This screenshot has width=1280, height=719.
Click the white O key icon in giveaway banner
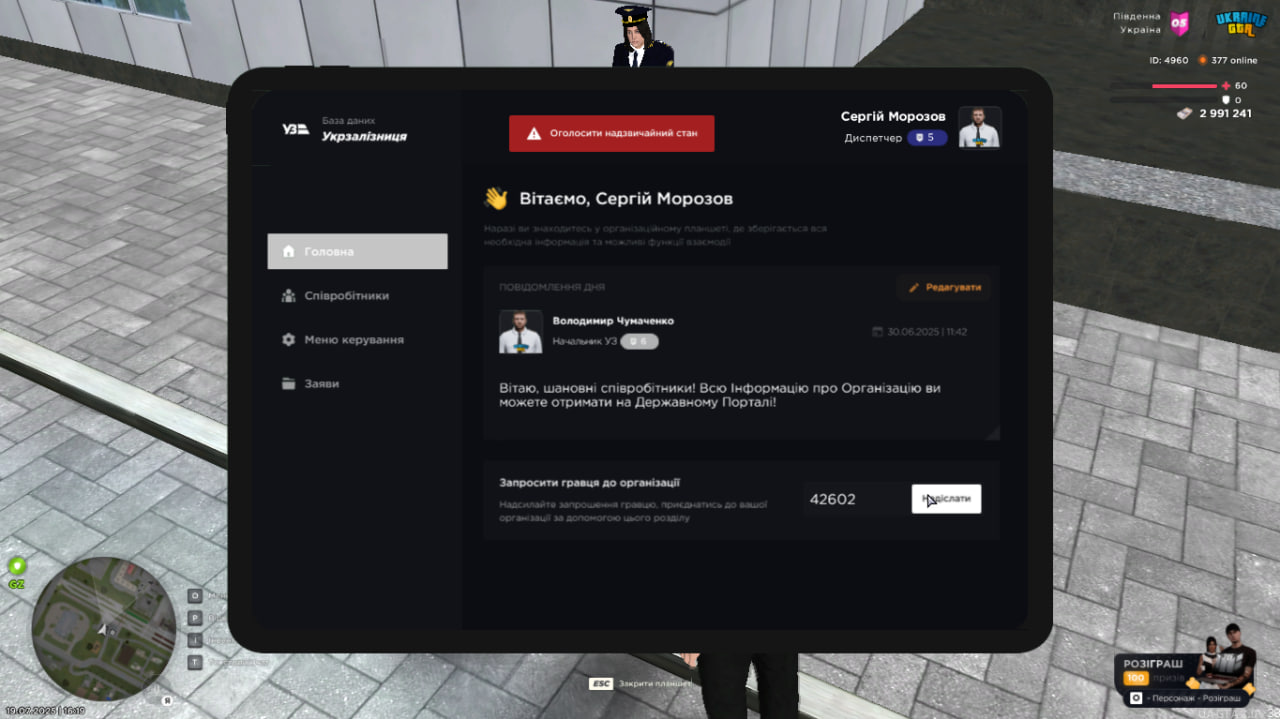1136,698
